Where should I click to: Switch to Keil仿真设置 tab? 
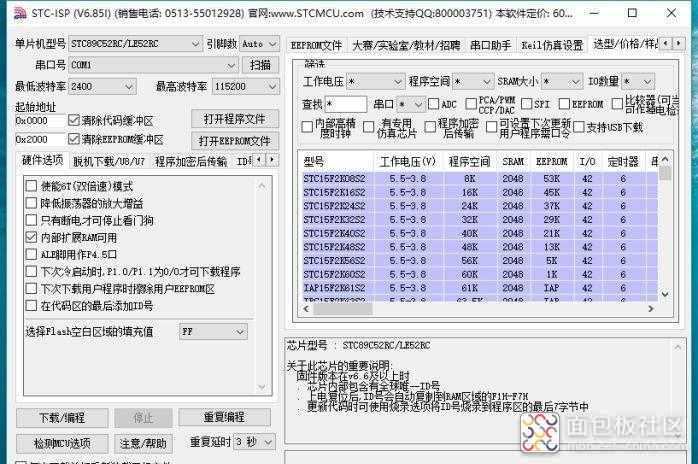click(x=552, y=45)
